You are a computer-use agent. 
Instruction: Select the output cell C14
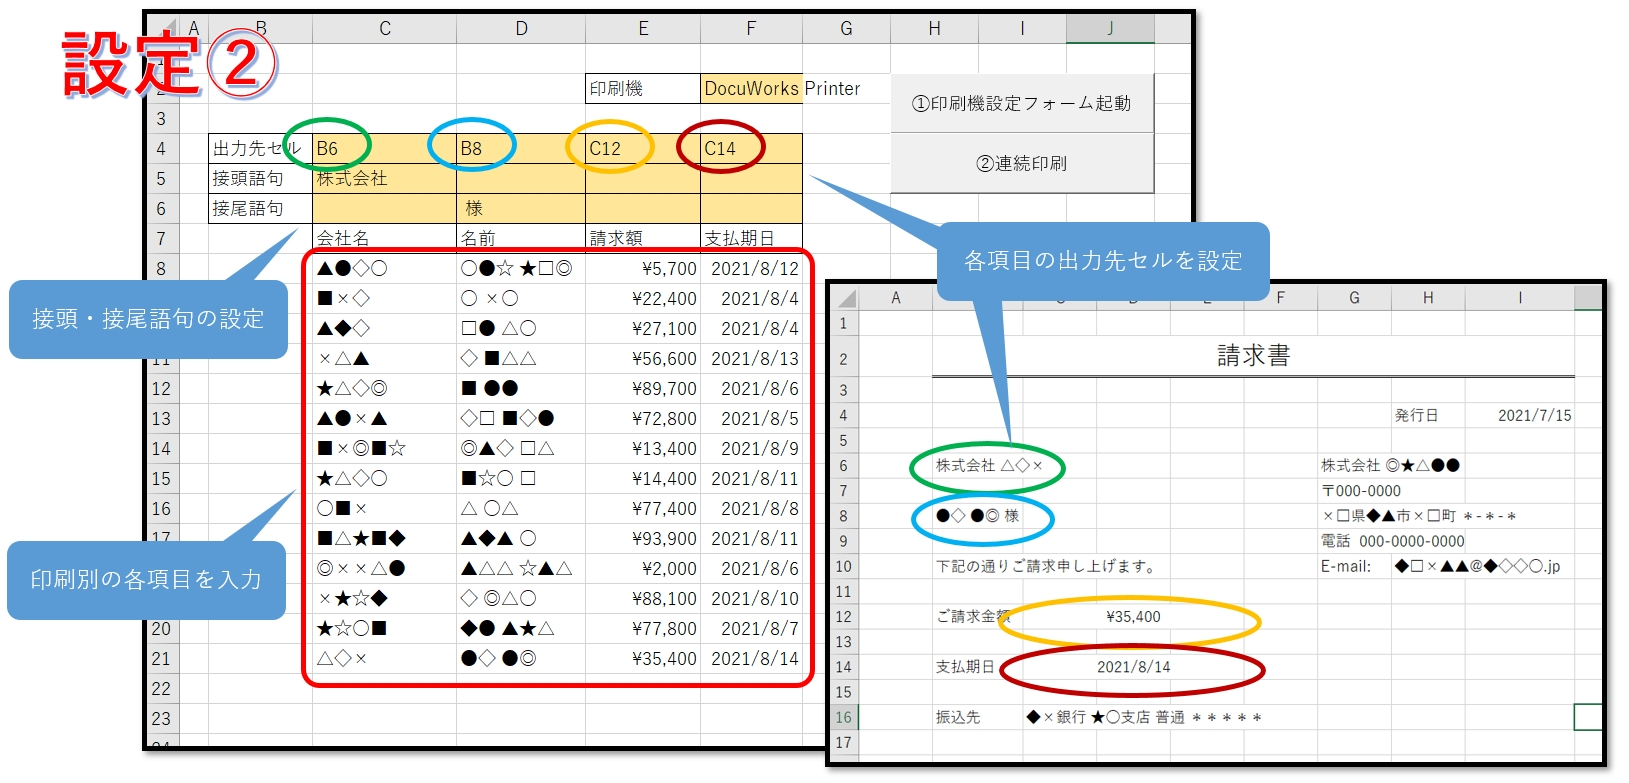(x=751, y=148)
